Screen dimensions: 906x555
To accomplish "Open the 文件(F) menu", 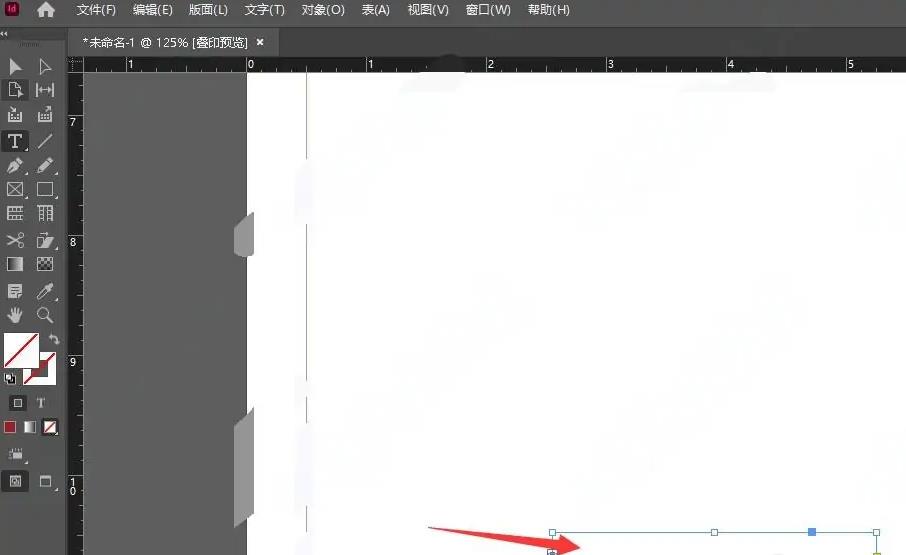I will pos(96,10).
